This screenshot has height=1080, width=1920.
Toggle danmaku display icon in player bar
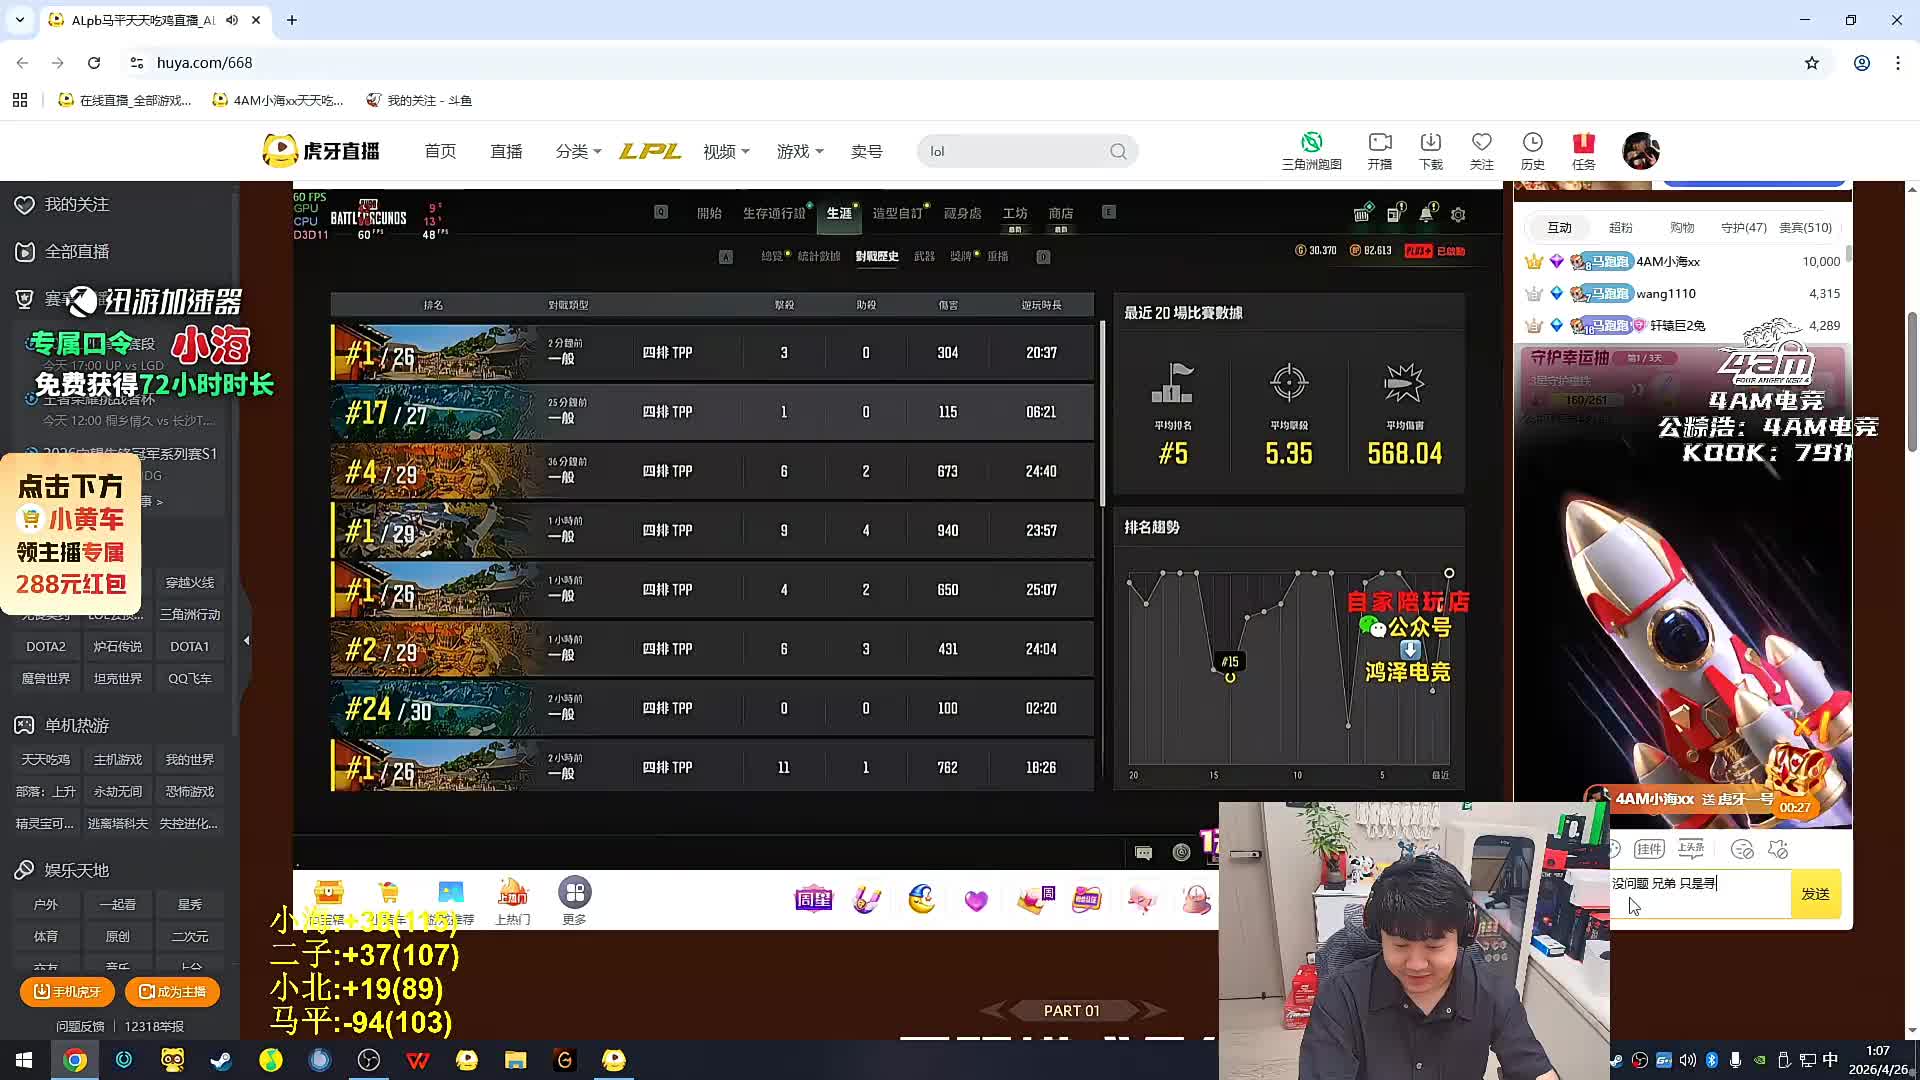1144,853
